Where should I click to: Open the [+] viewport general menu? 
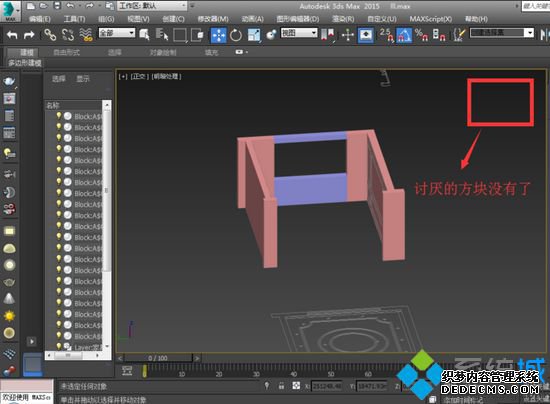click(123, 76)
